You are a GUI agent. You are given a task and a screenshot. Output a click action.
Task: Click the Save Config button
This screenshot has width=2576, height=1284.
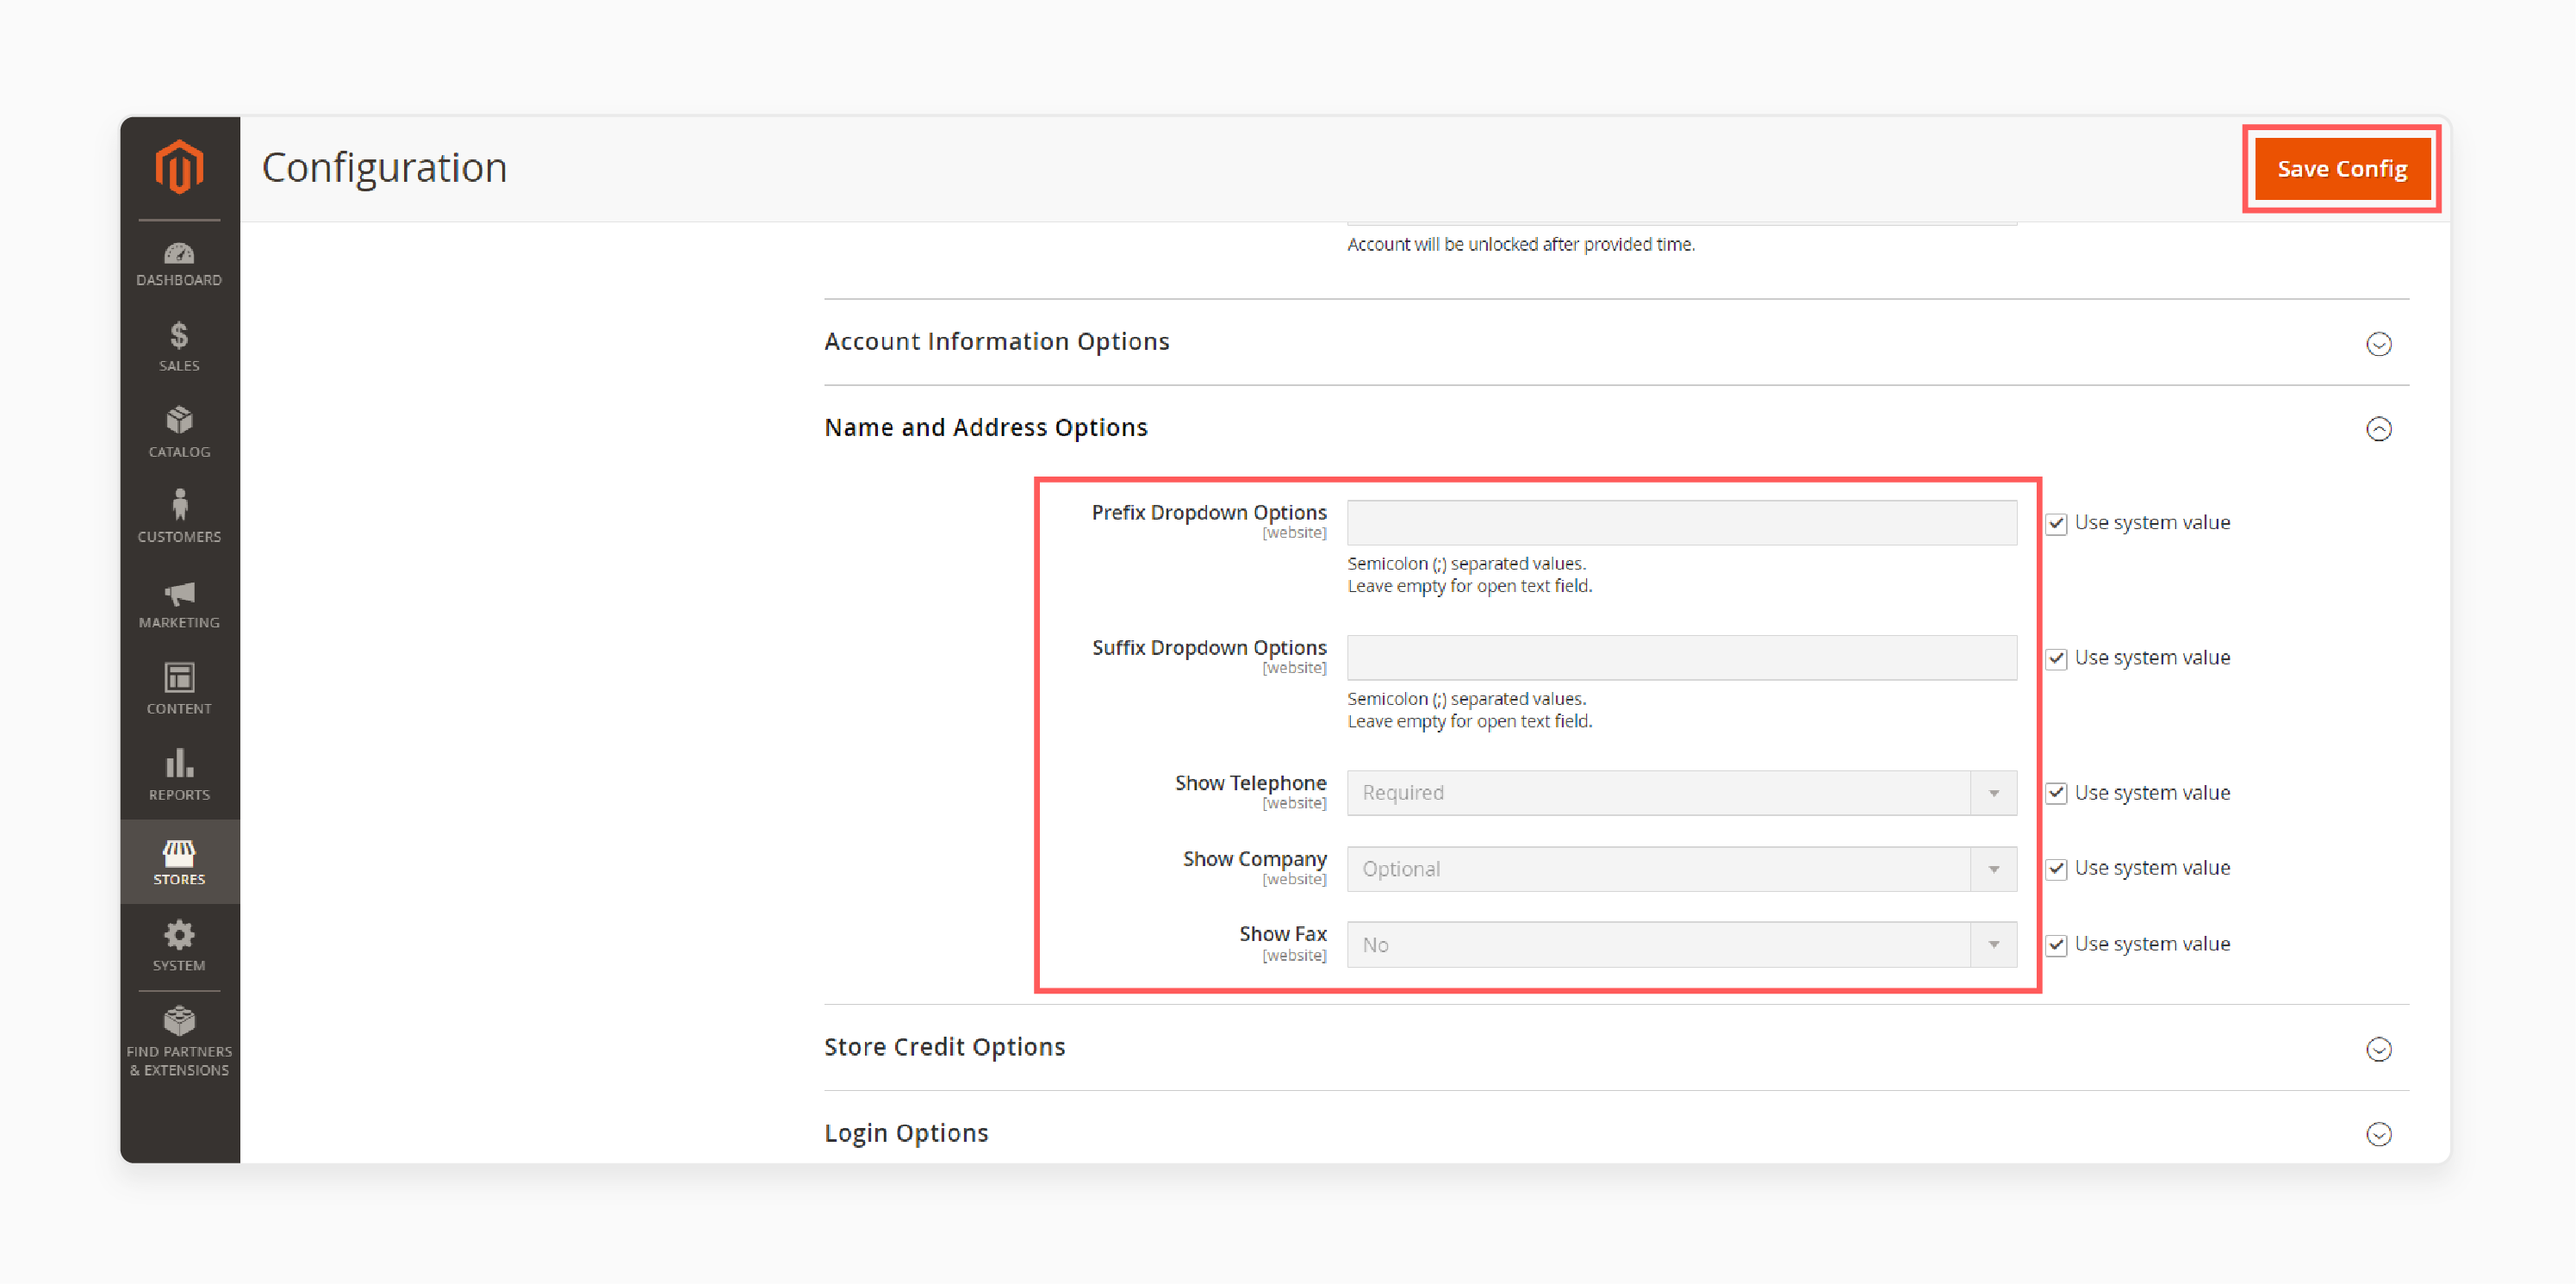pyautogui.click(x=2342, y=169)
